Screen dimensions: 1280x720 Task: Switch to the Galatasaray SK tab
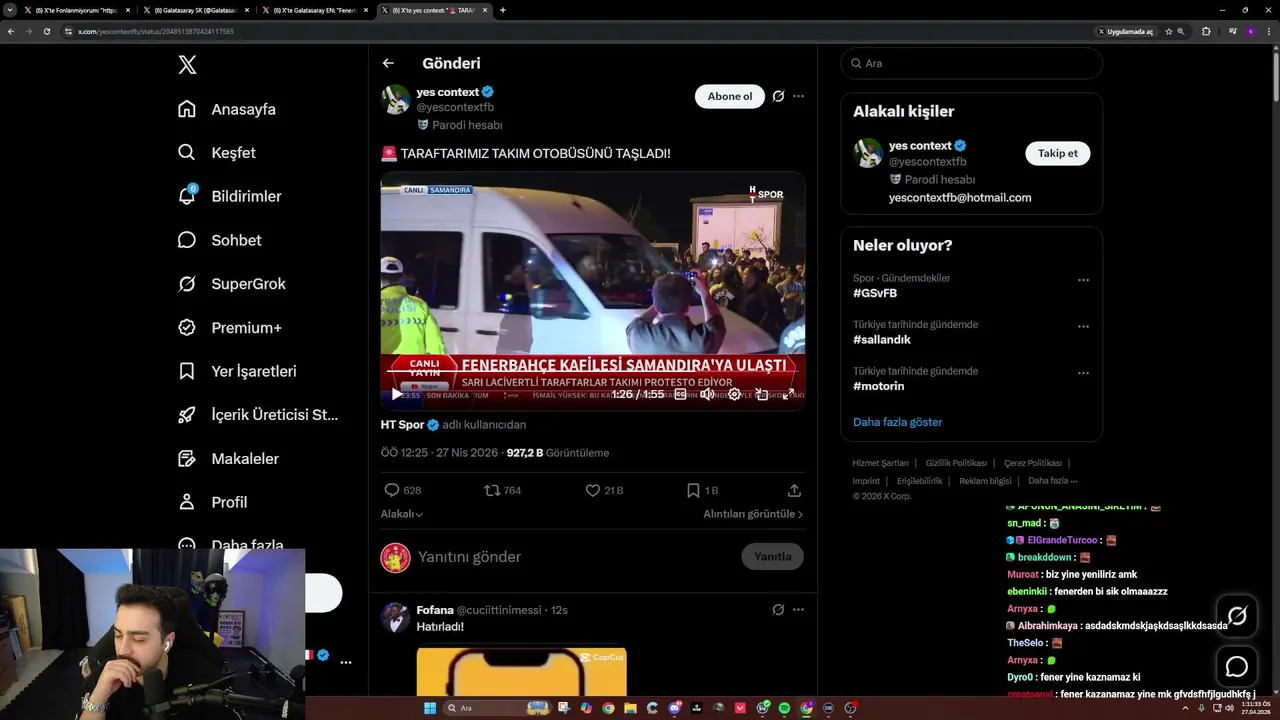point(195,10)
